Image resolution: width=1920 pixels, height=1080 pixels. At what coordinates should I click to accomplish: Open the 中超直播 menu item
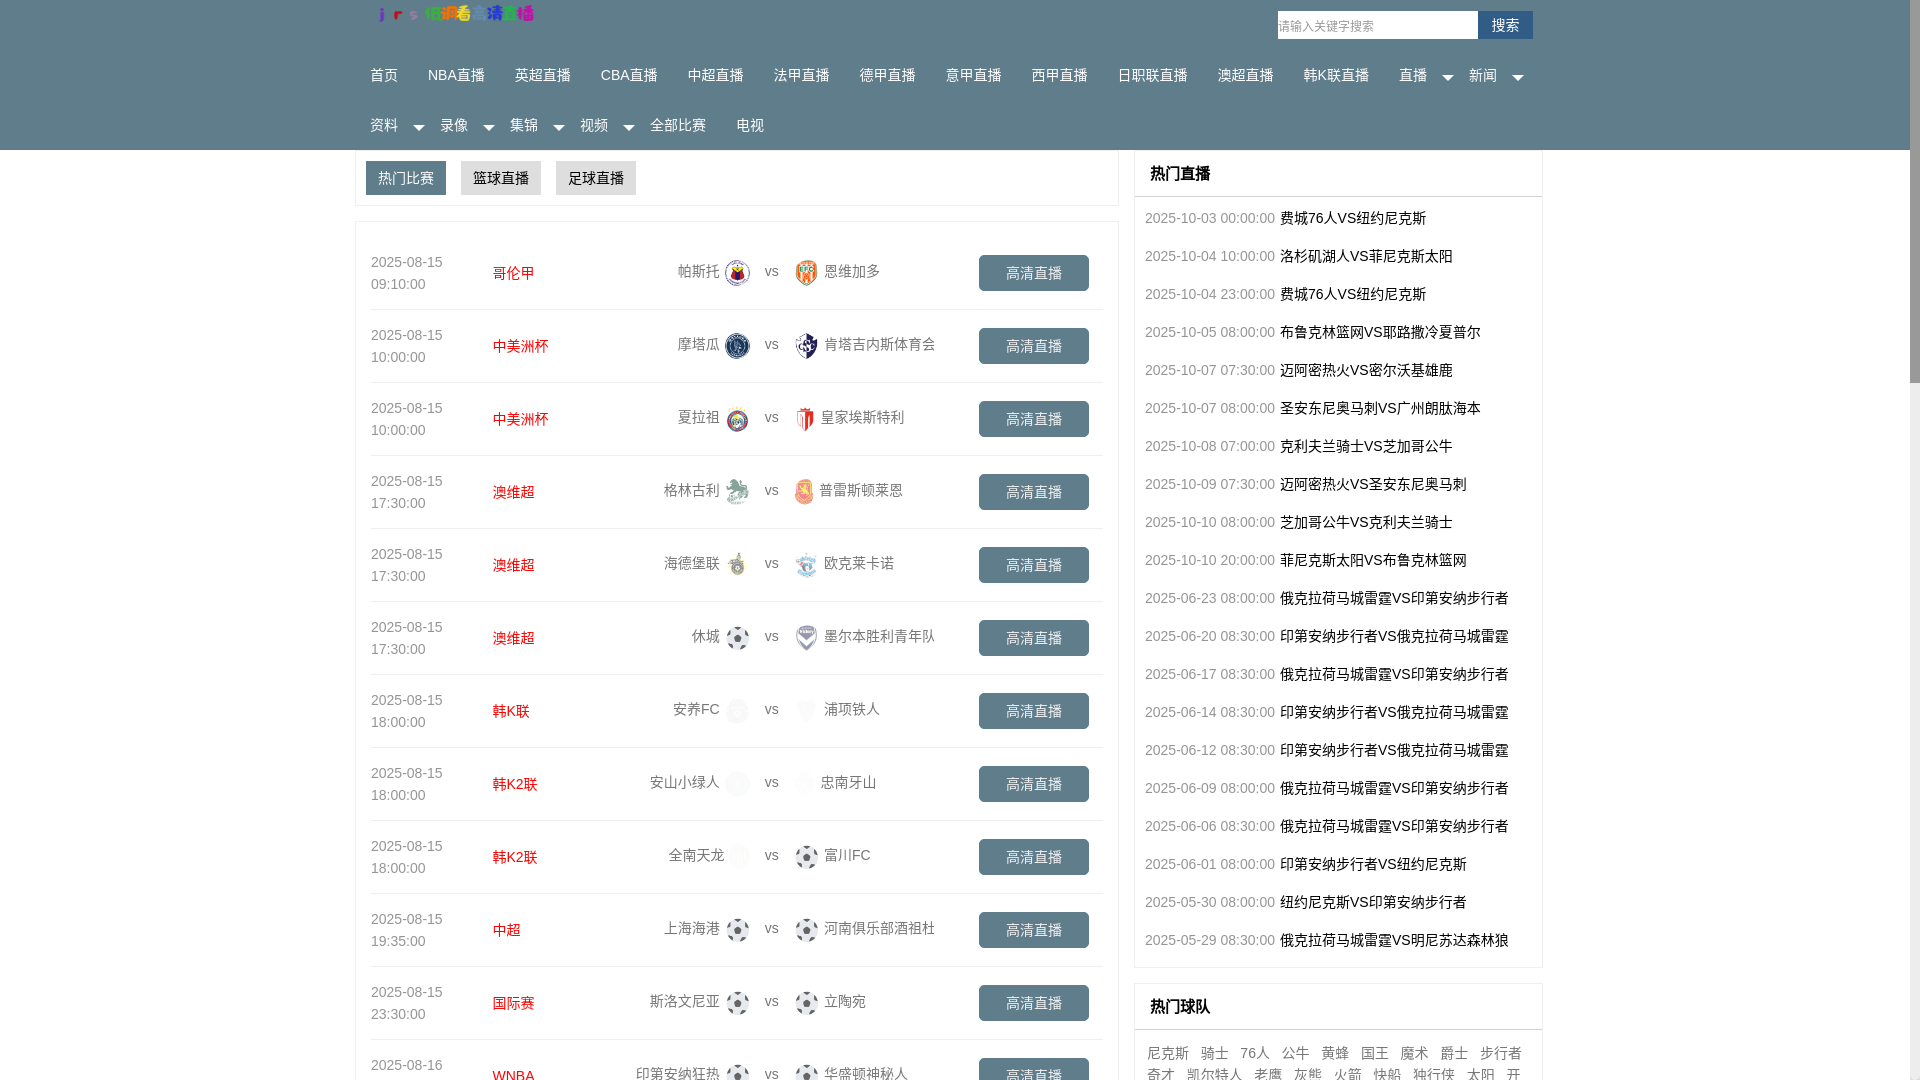[716, 75]
